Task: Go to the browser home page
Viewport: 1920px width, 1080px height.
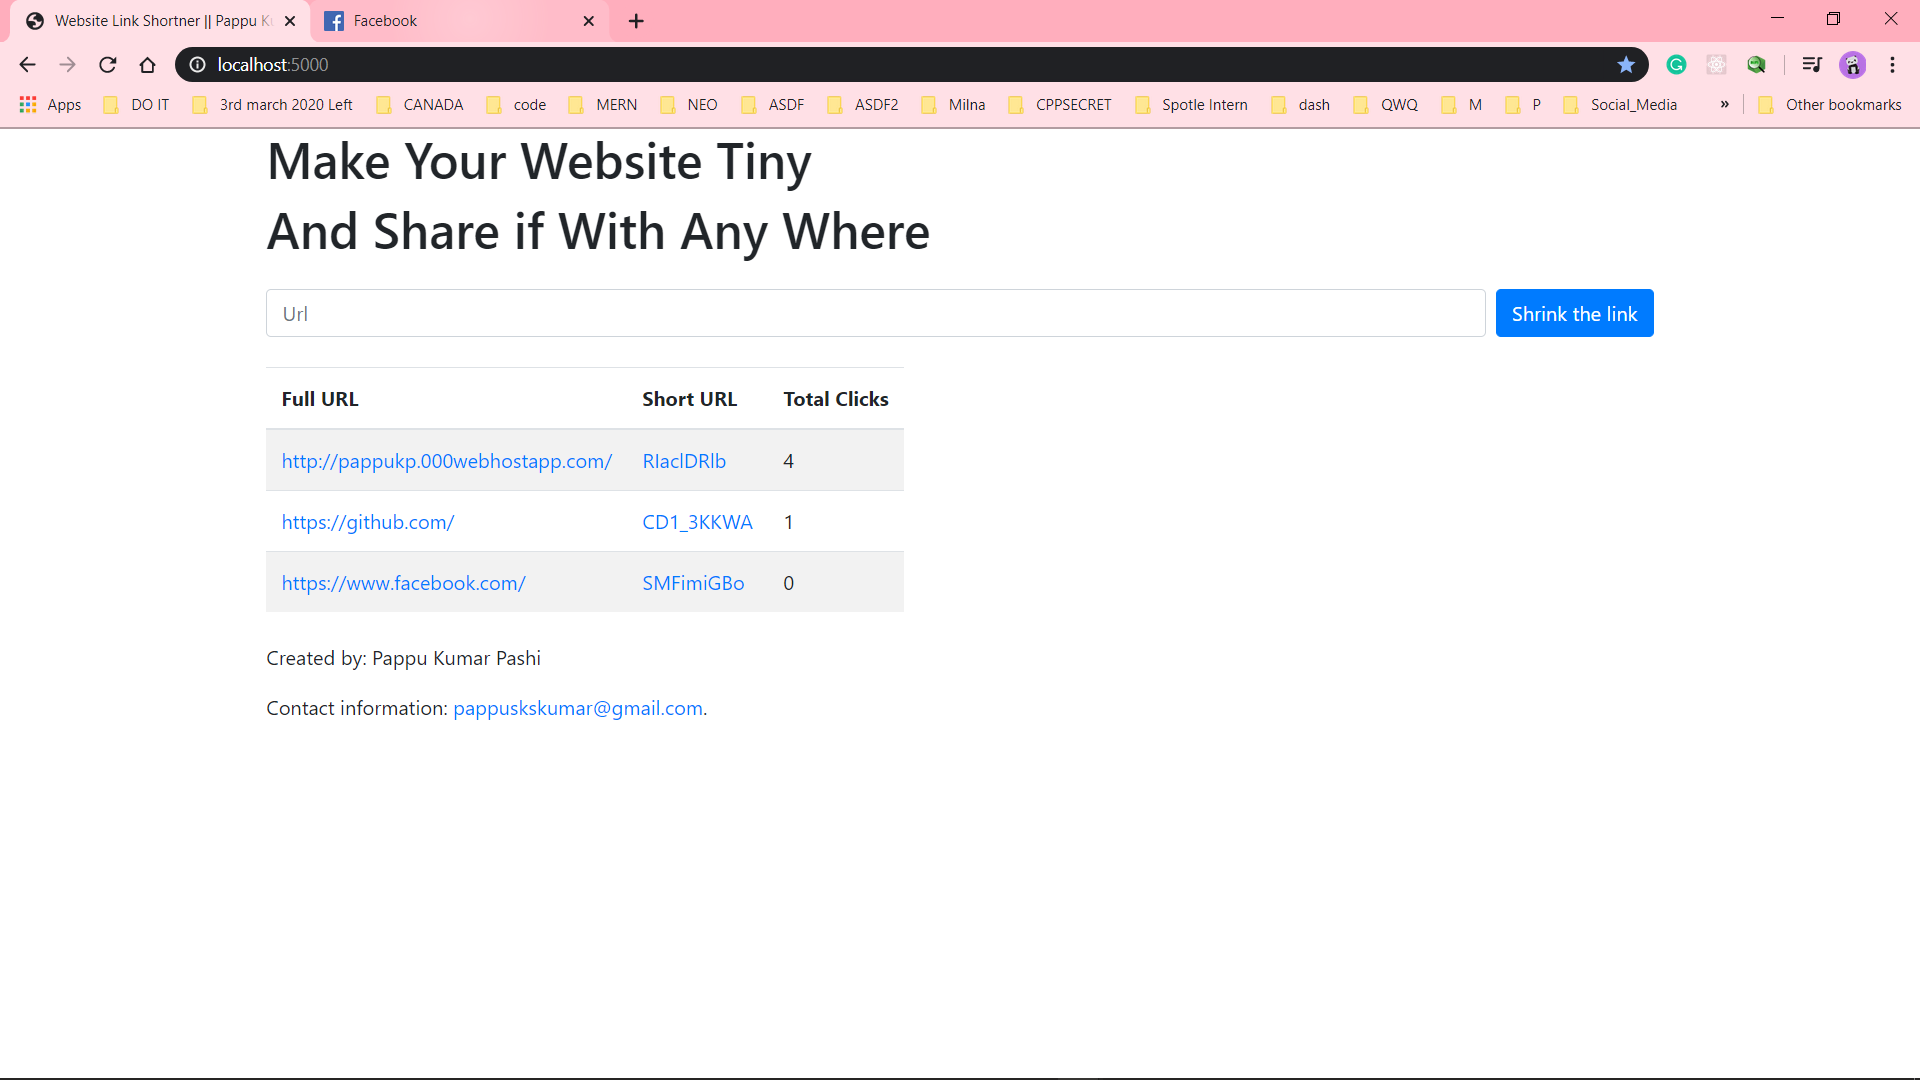Action: pos(148,65)
